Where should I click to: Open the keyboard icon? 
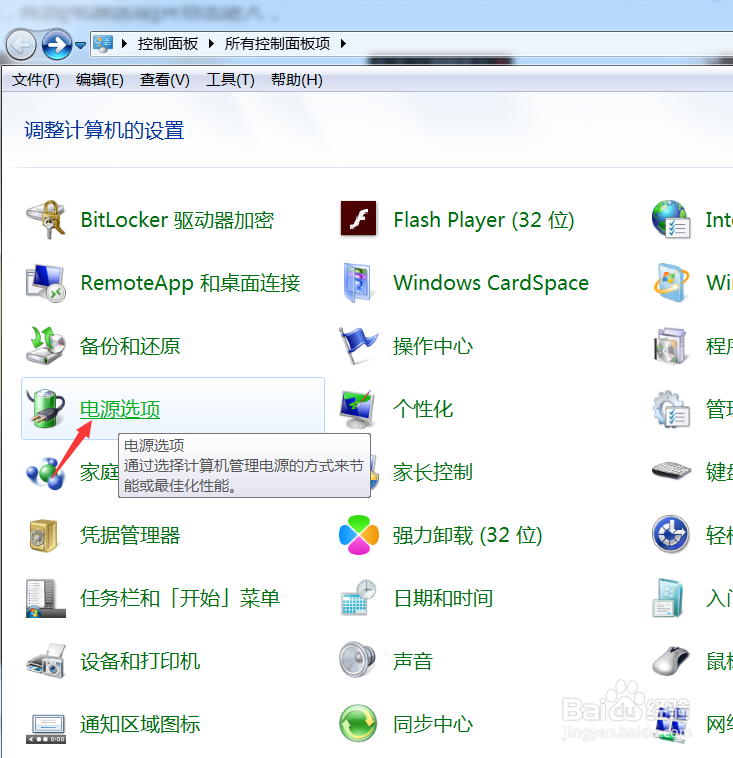(x=671, y=470)
